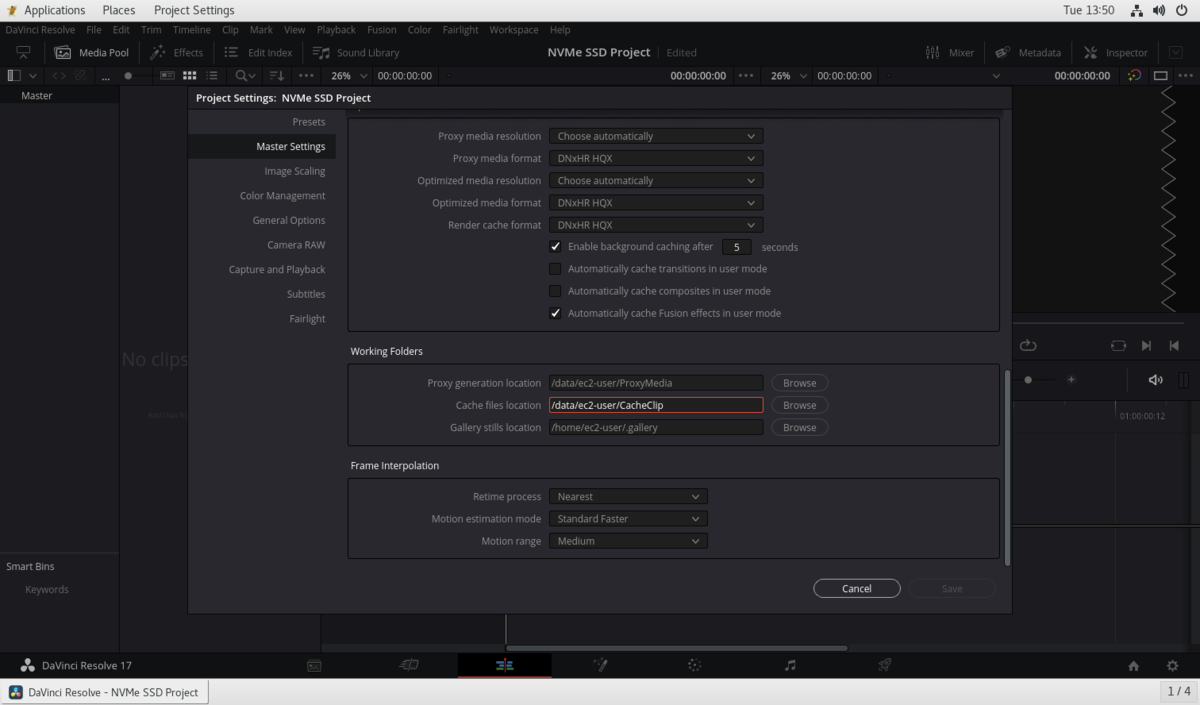This screenshot has height=705, width=1200.
Task: Toggle the bin list sidebar icon
Action: tap(14, 75)
